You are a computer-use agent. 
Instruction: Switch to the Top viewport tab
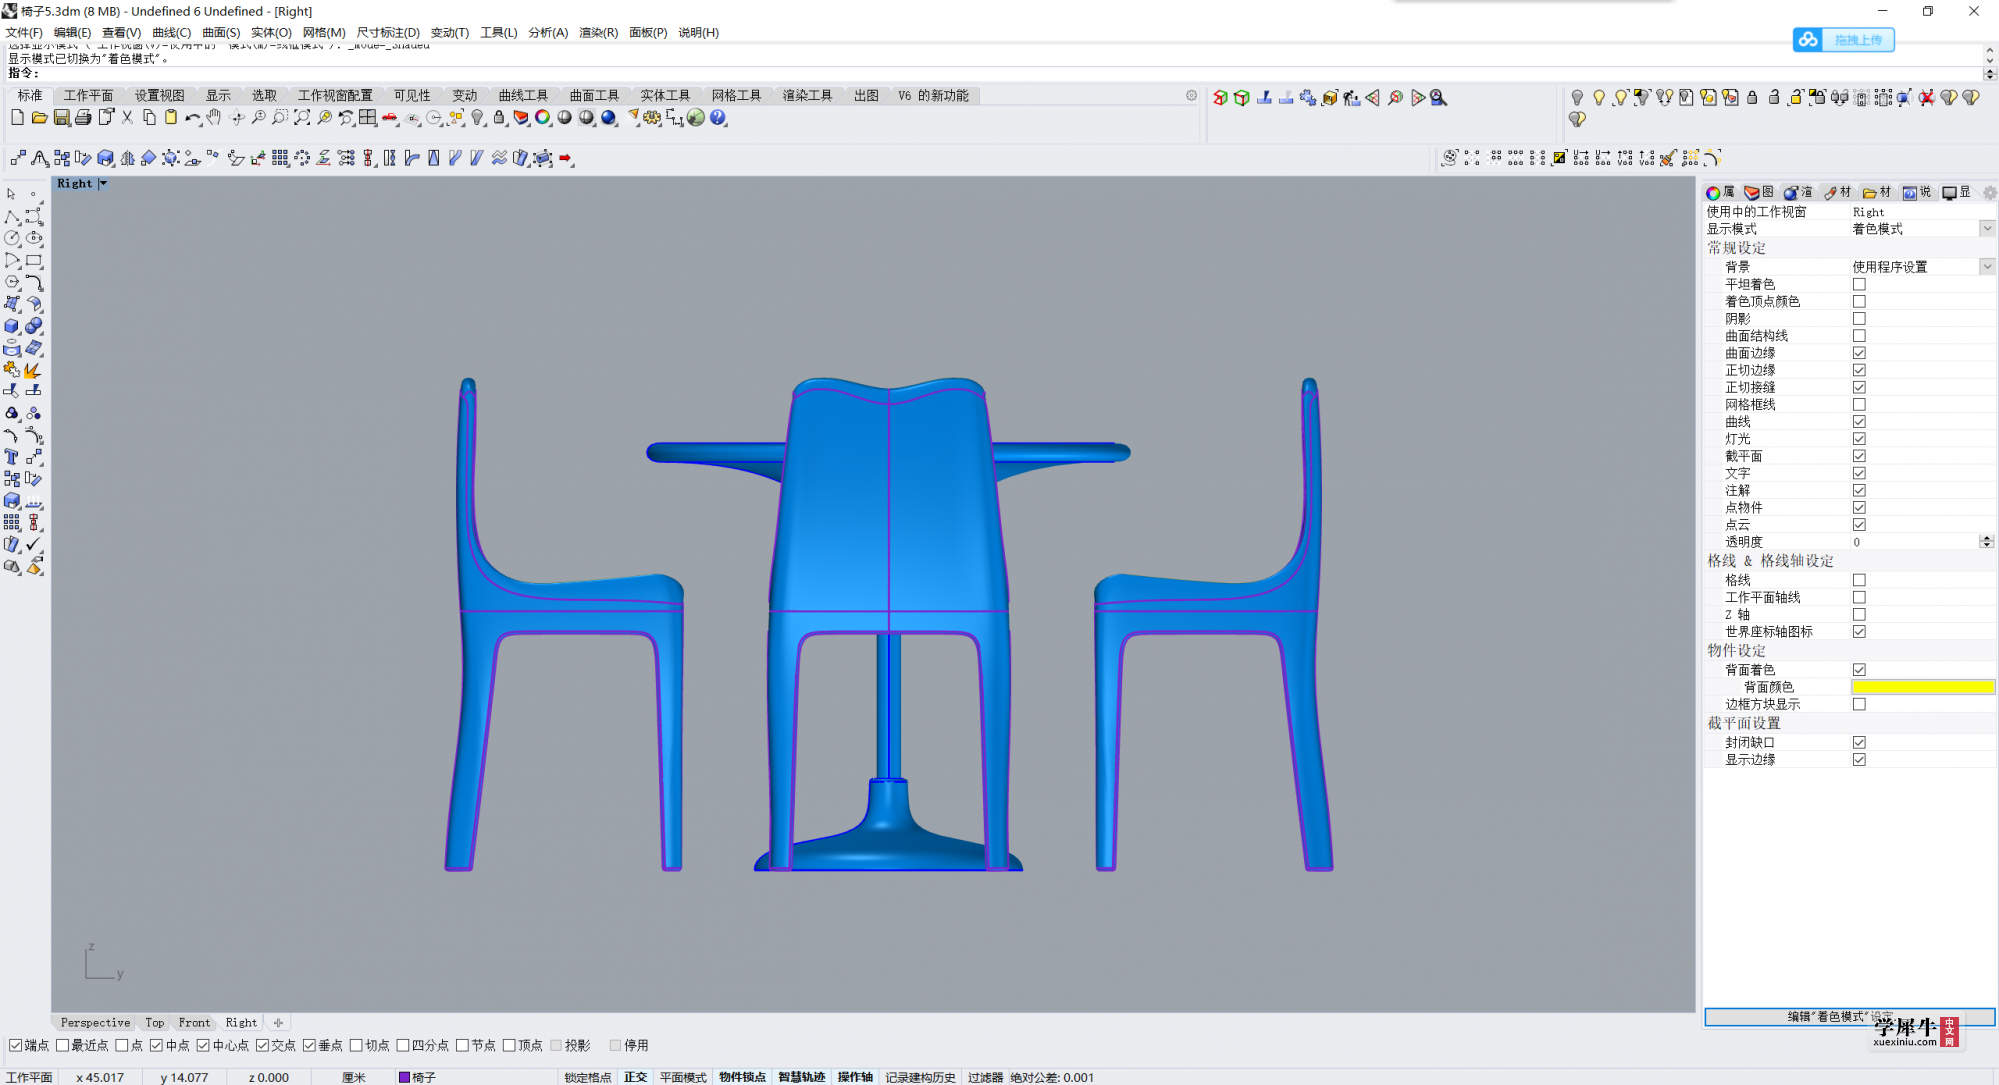coord(154,1023)
